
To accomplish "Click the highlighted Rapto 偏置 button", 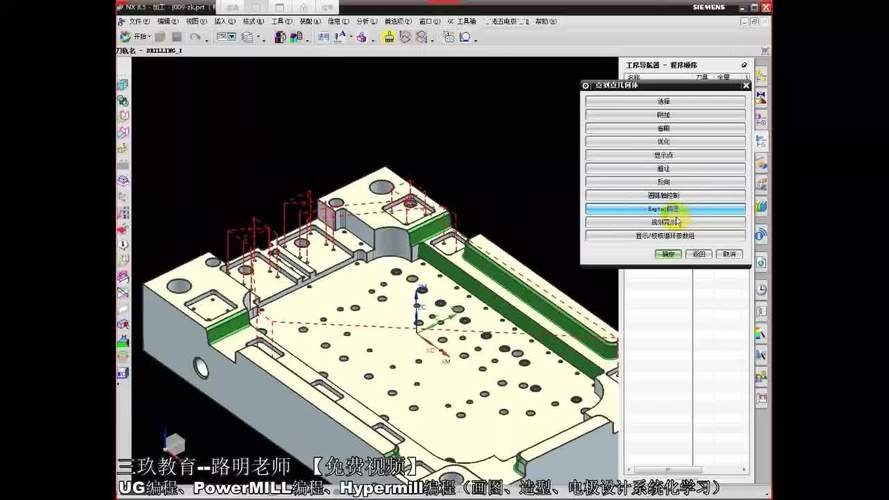I will click(x=665, y=209).
